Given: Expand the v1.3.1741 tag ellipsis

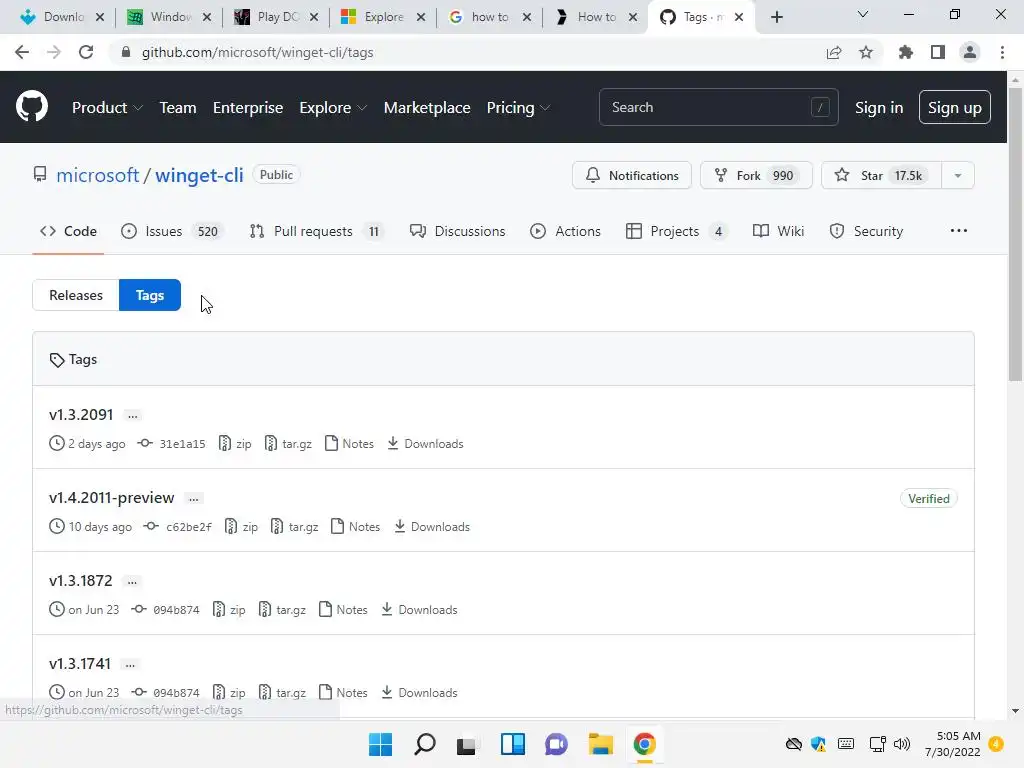Looking at the screenshot, I should (130, 664).
